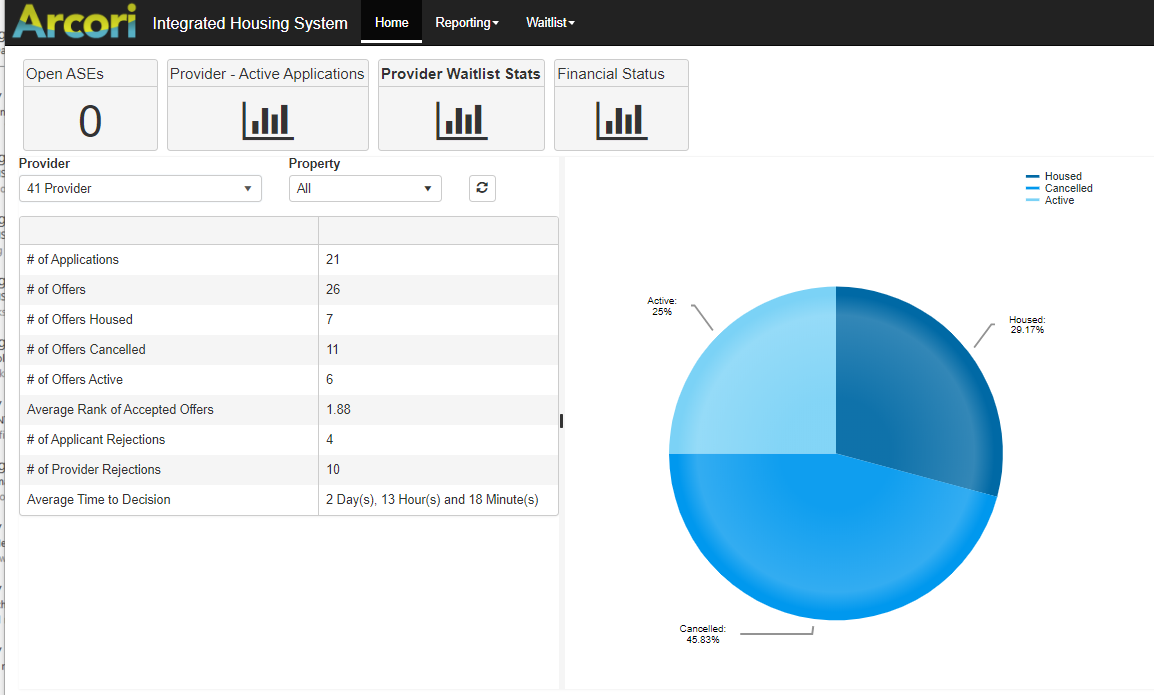Screen dimensions: 1154x695
Task: Select the '# of Offers Active' row label
Action: 75,380
